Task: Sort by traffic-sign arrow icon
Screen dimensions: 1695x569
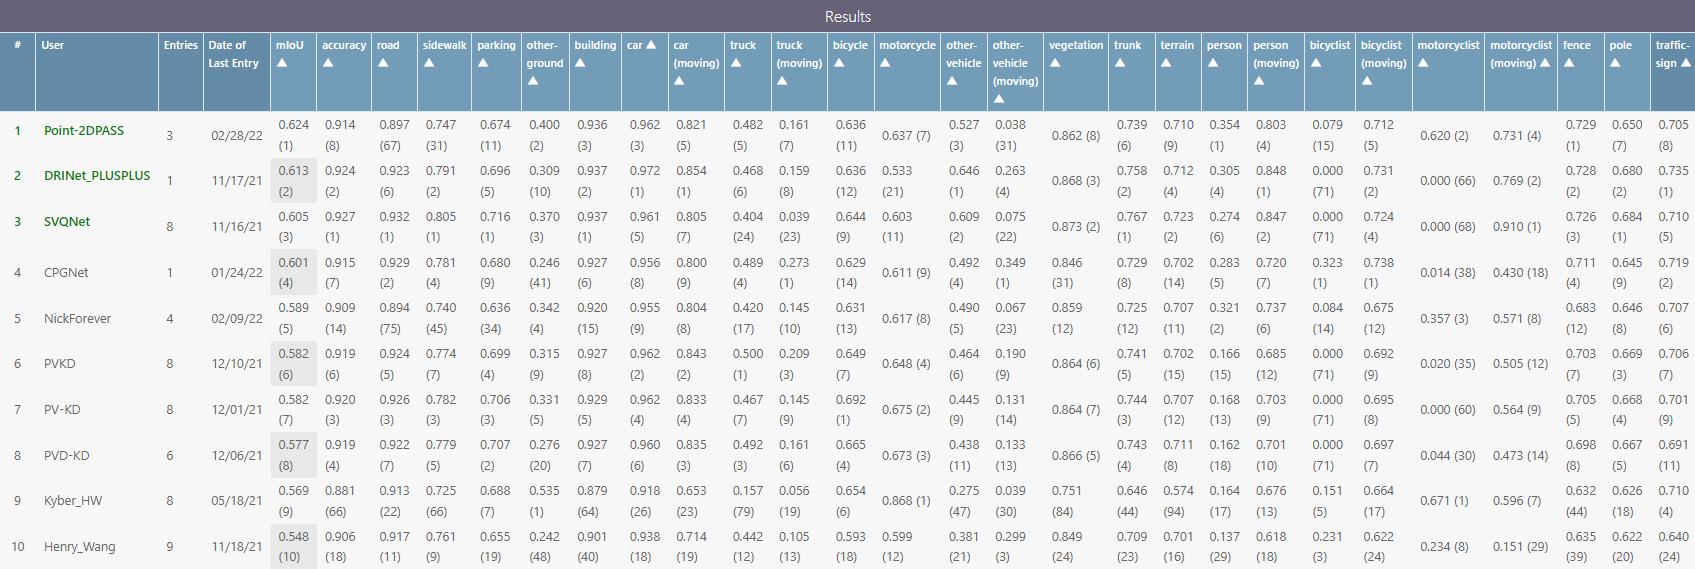Action: [x=1686, y=63]
